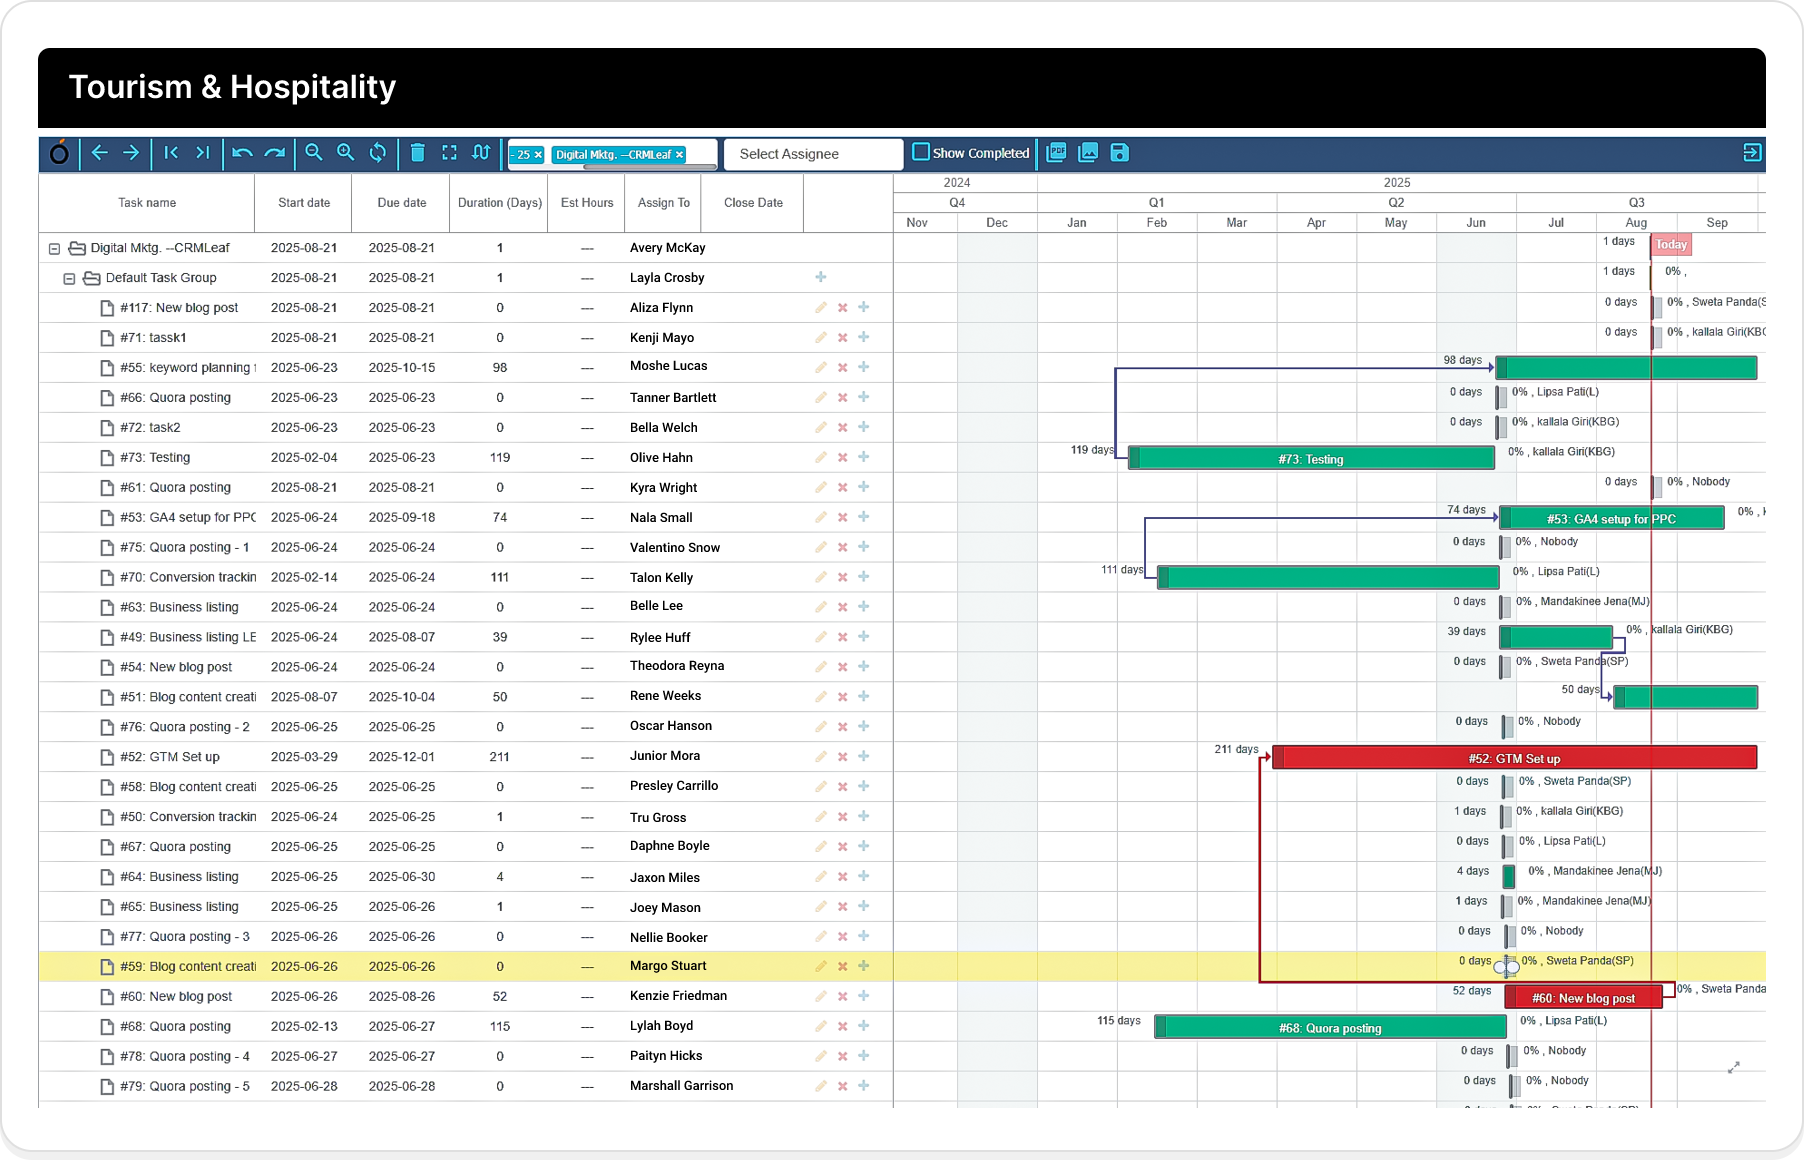Screen dimensions: 1804x1160
Task: Delete task #60: New blog post
Action: tap(843, 997)
